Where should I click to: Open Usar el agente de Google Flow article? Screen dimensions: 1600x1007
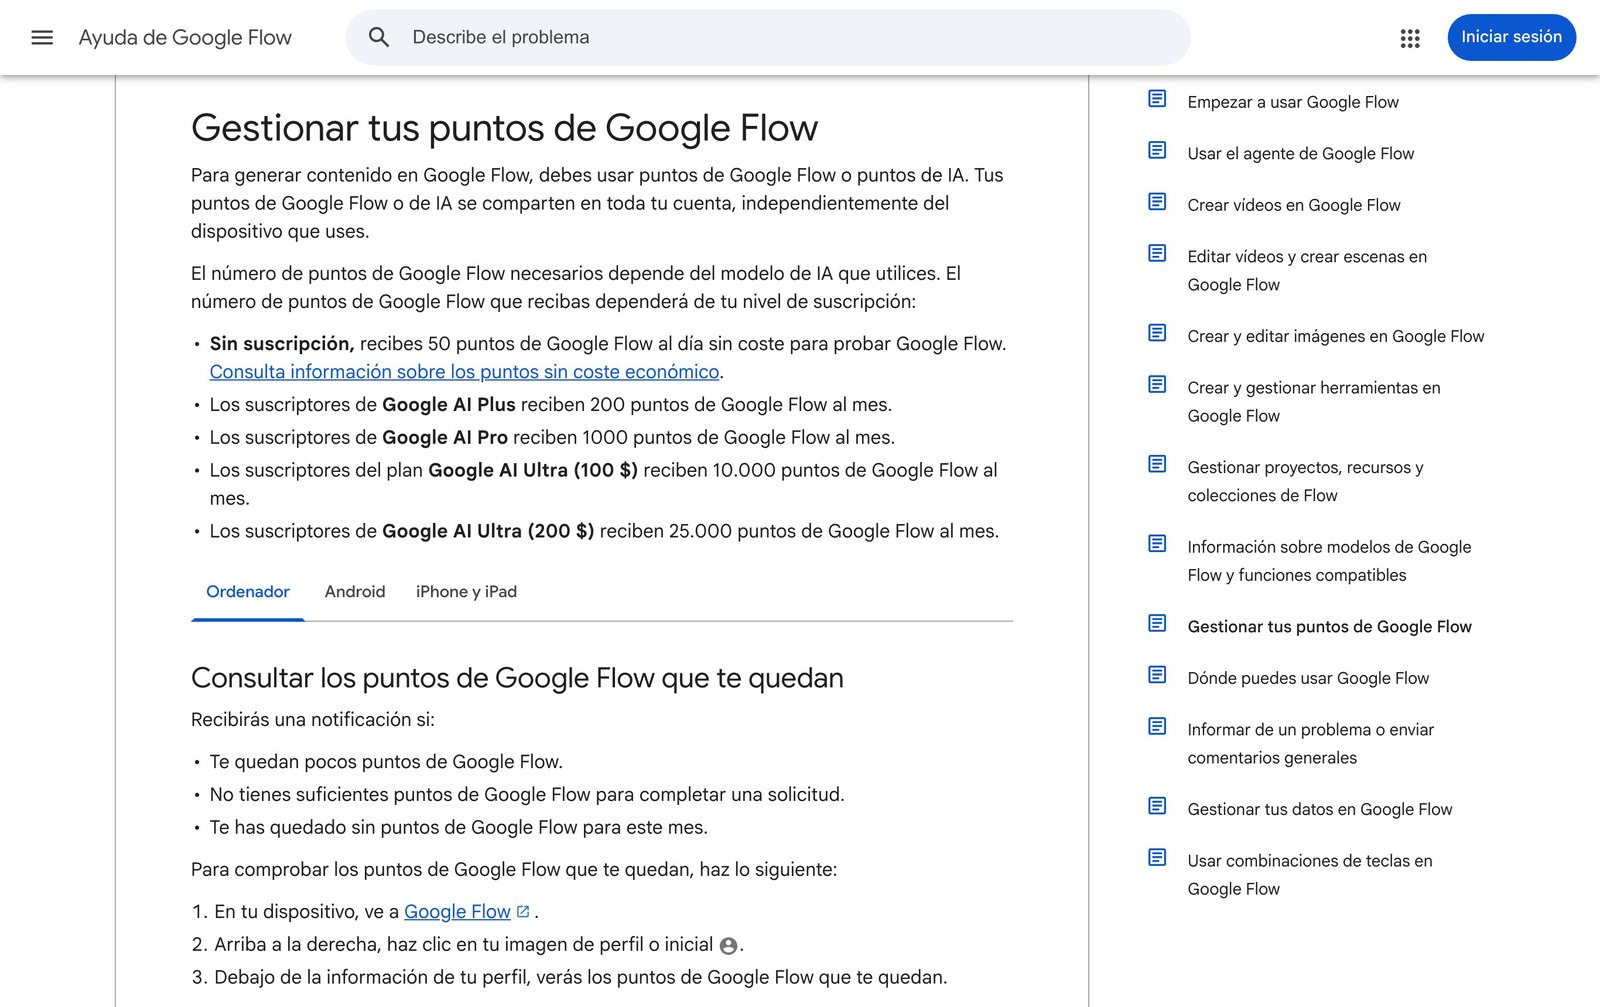click(1300, 154)
